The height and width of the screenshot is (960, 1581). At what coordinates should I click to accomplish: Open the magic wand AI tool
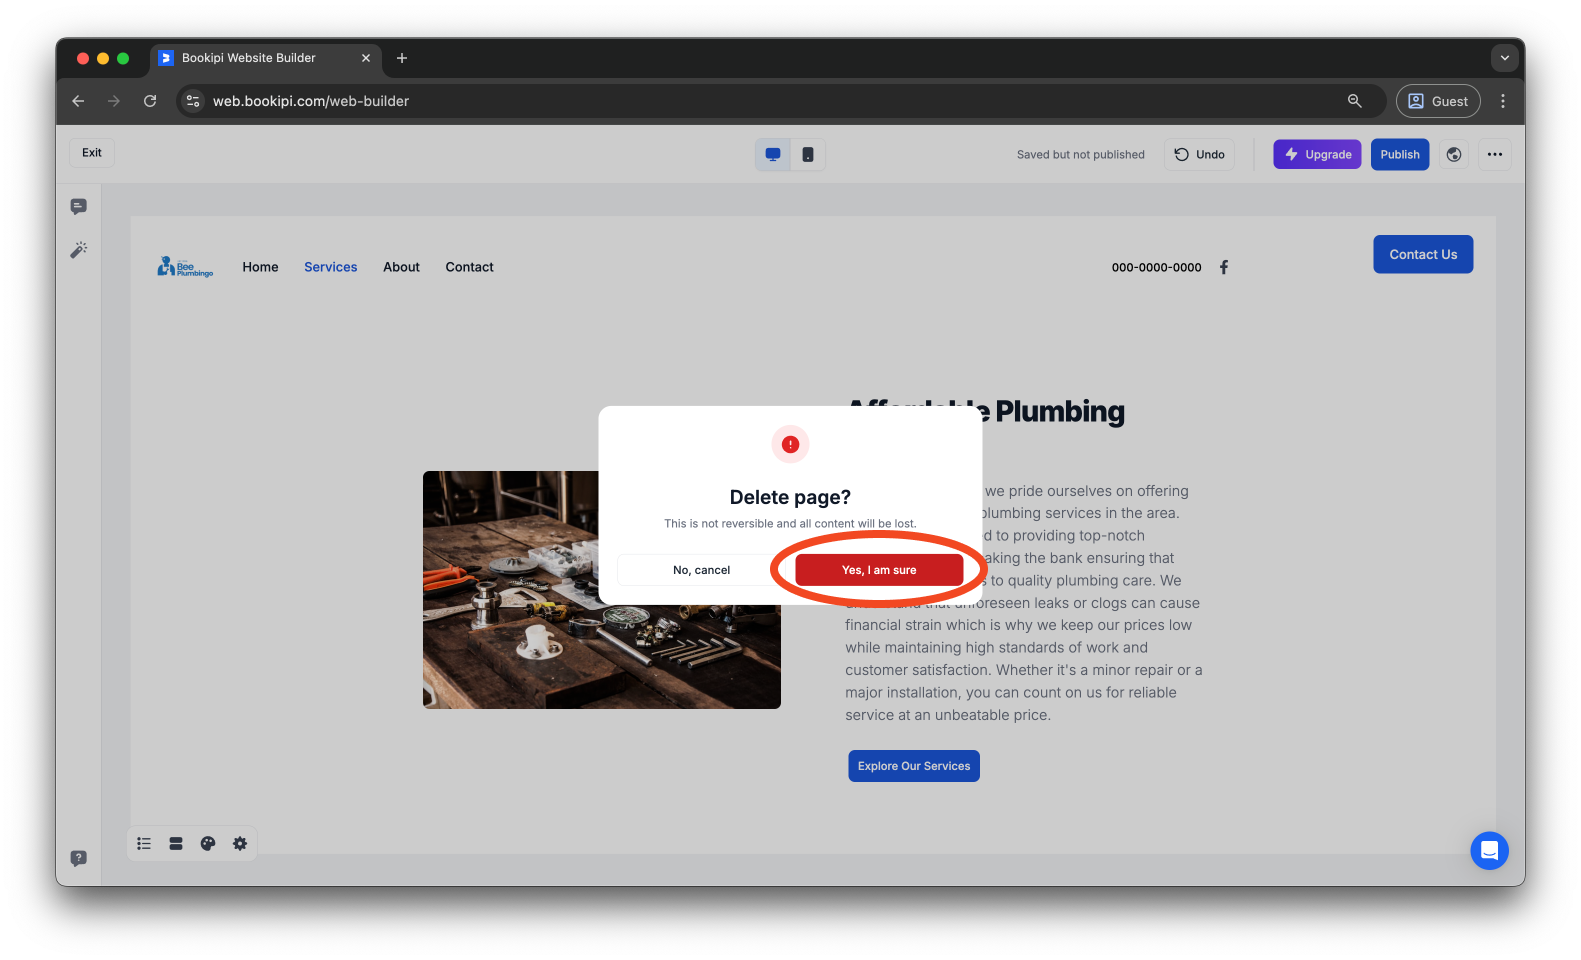[79, 250]
